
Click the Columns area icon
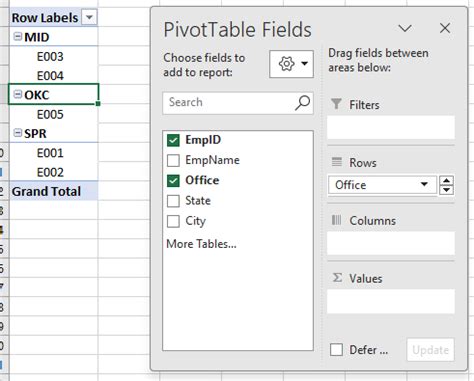337,220
